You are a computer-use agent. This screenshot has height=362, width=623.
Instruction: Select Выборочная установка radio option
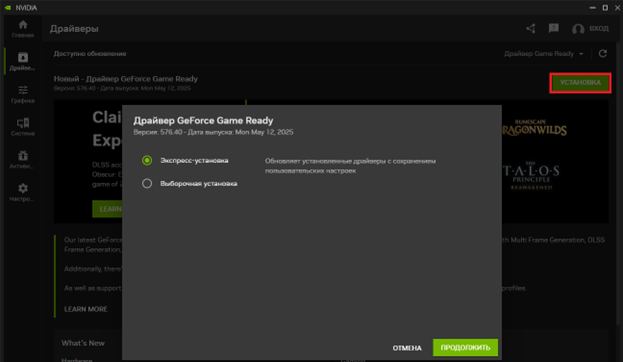click(147, 183)
